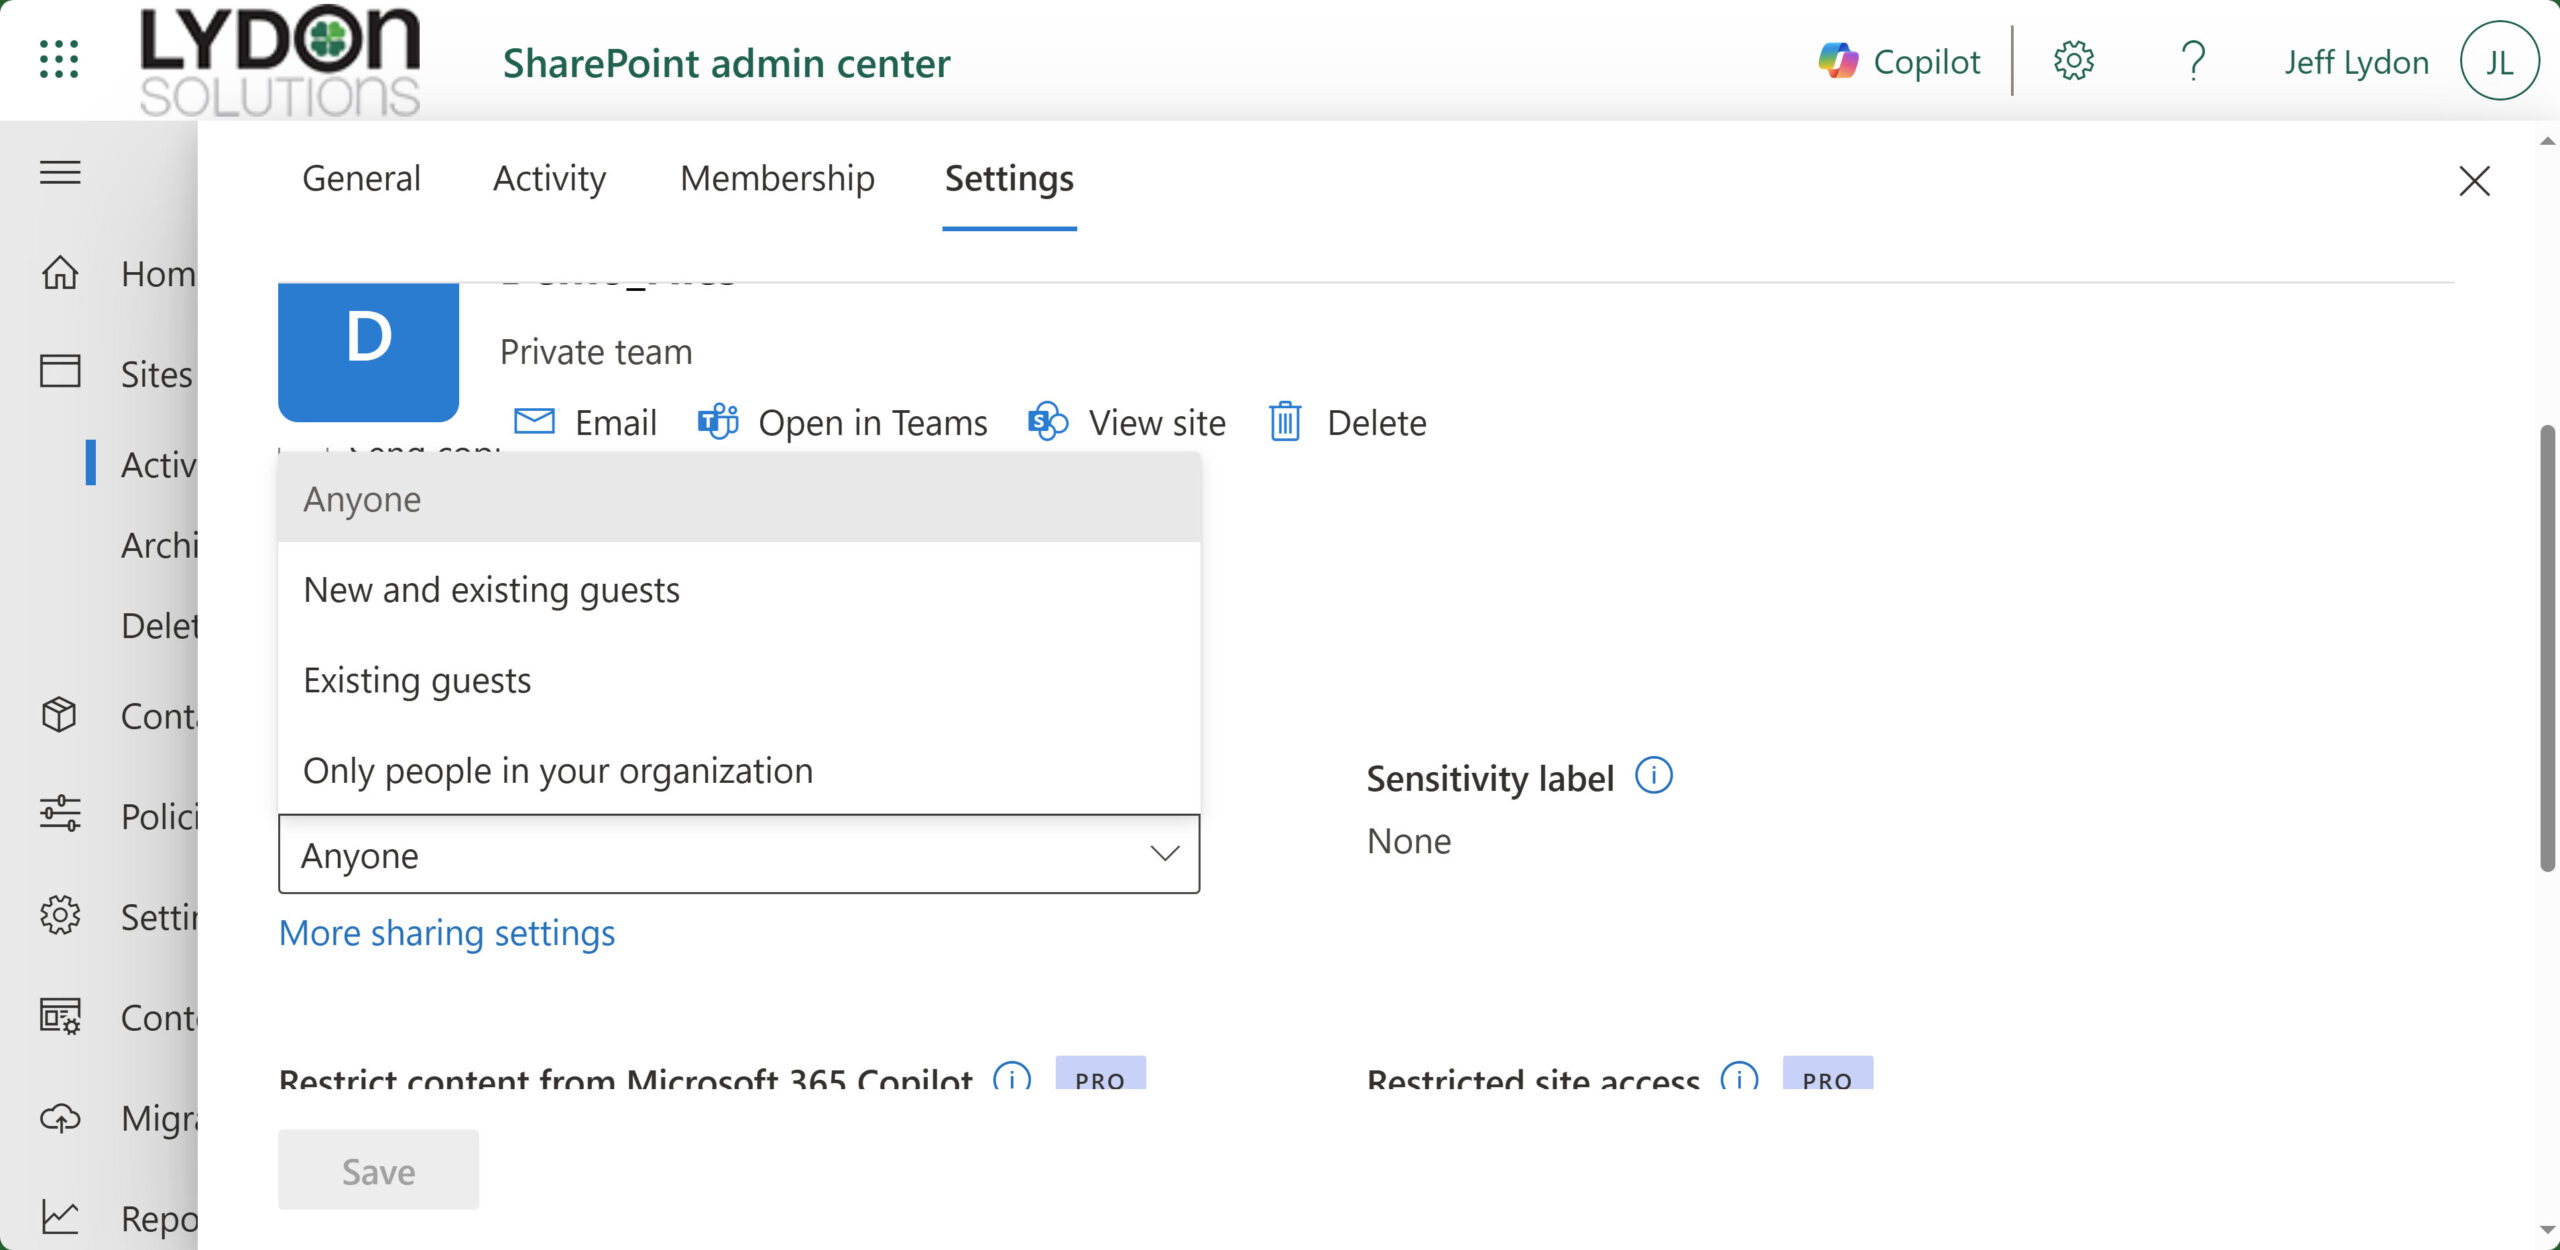Click the Migration cloud icon in the sidebar
2560x1250 pixels.
tap(60, 1117)
